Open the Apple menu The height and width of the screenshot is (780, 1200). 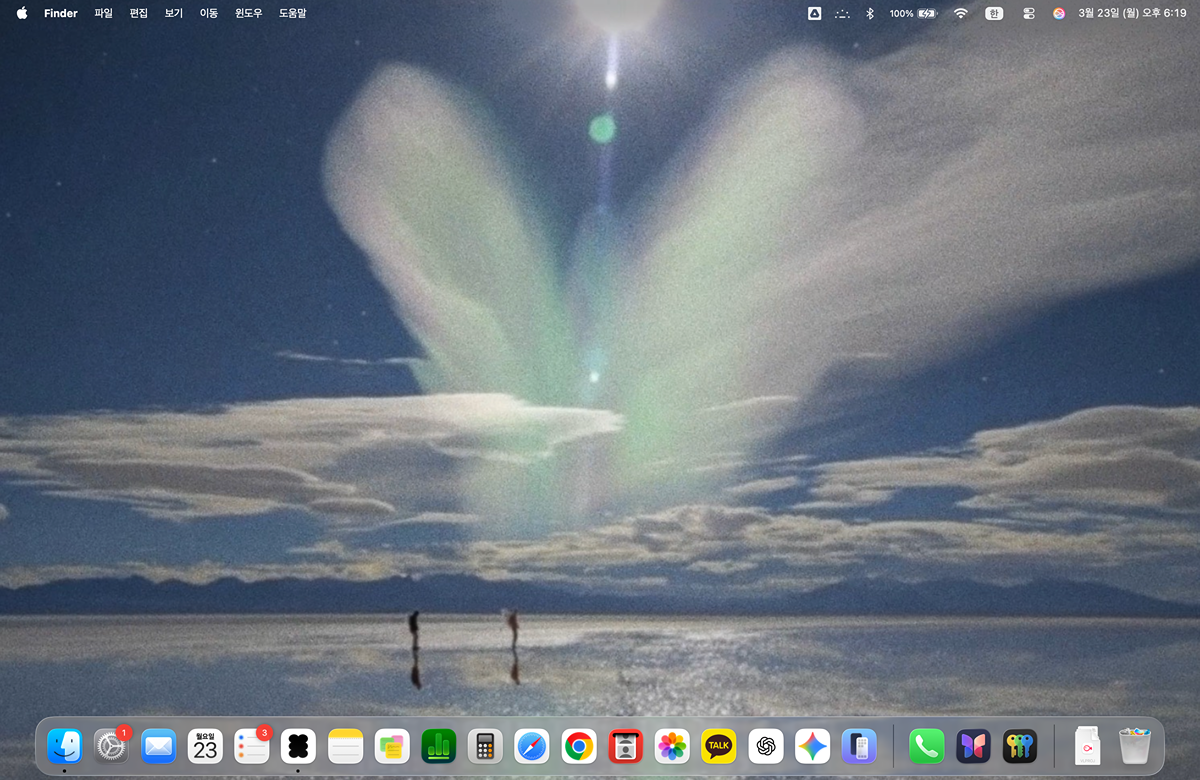click(x=22, y=13)
